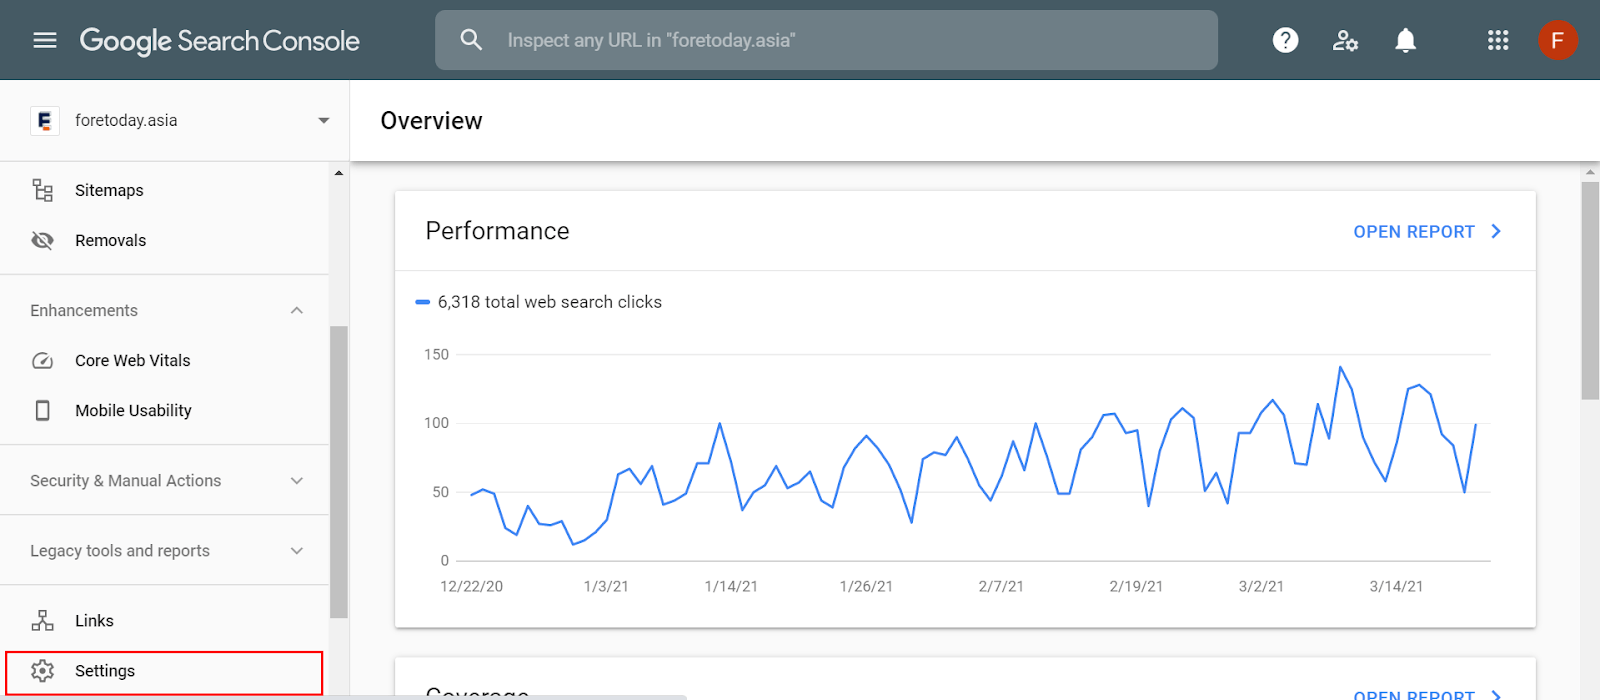Click the Inspect any URL search field
The width and height of the screenshot is (1600, 700).
(850, 40)
